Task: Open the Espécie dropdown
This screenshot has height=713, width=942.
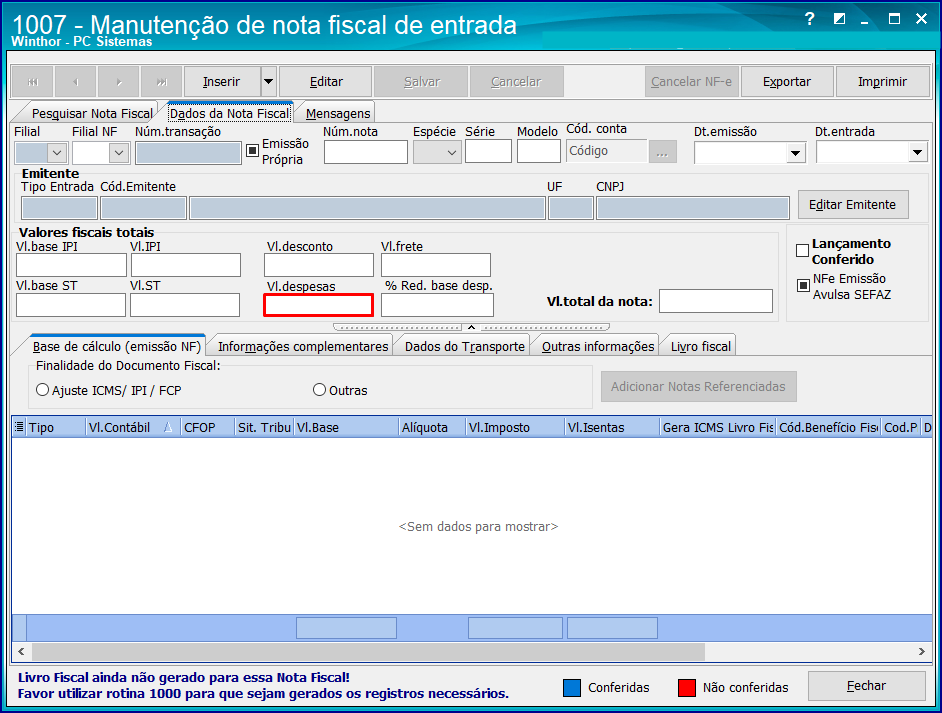Action: [452, 153]
